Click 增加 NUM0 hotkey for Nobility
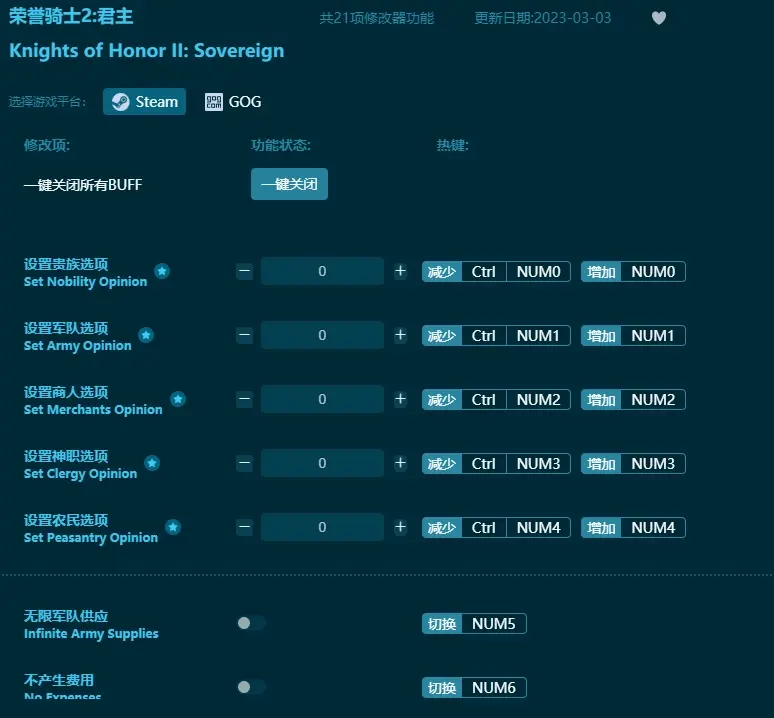Image resolution: width=774 pixels, height=718 pixels. (x=633, y=271)
